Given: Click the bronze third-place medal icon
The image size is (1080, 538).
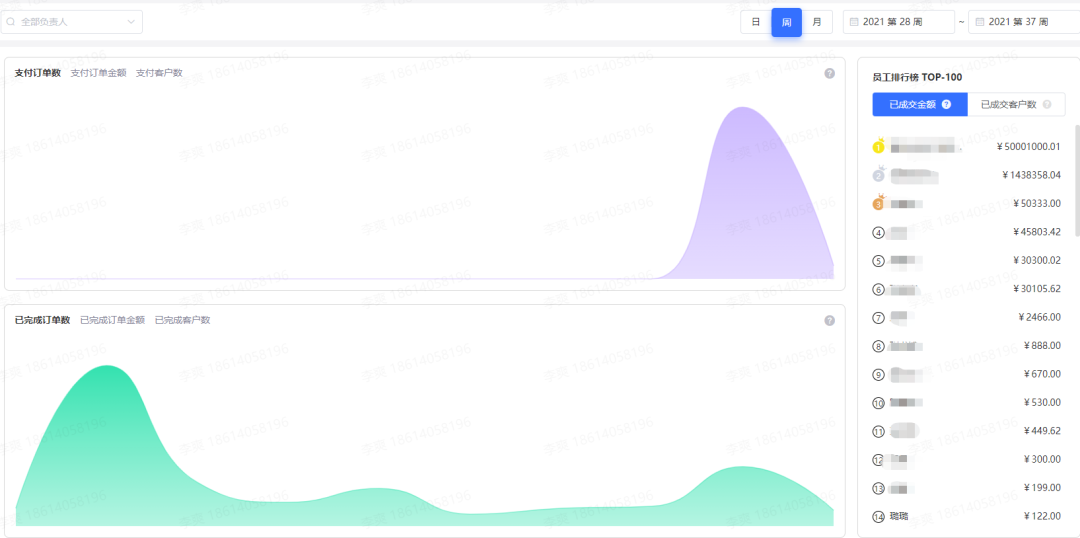Looking at the screenshot, I should click(878, 203).
